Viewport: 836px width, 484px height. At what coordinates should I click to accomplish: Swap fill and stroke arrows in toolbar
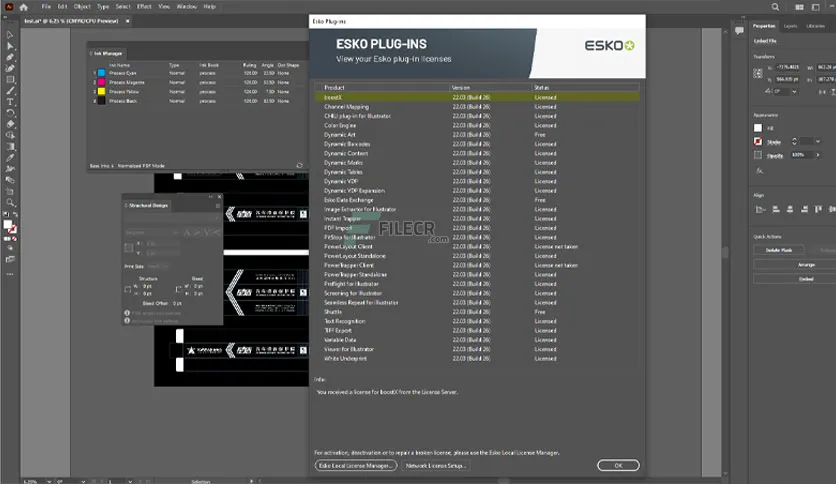coord(15,214)
